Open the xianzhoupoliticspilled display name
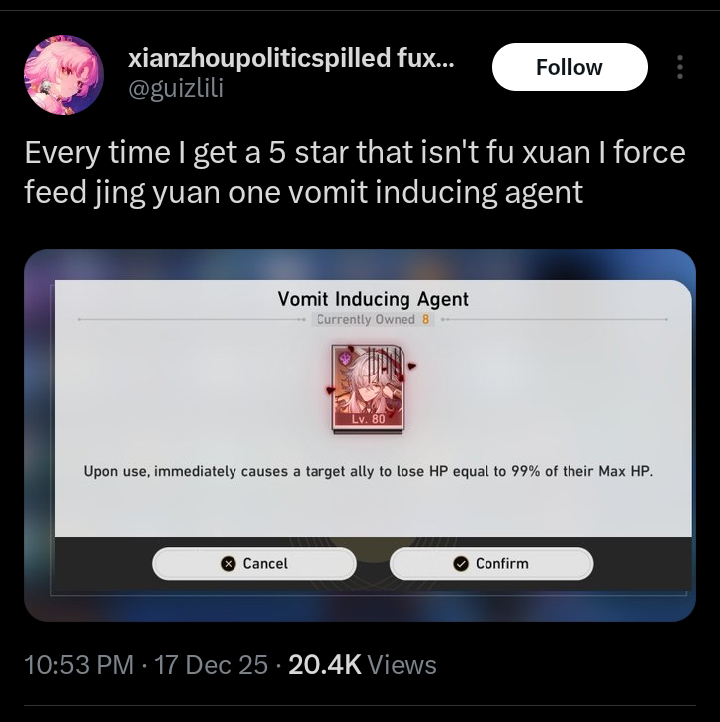 (x=291, y=58)
